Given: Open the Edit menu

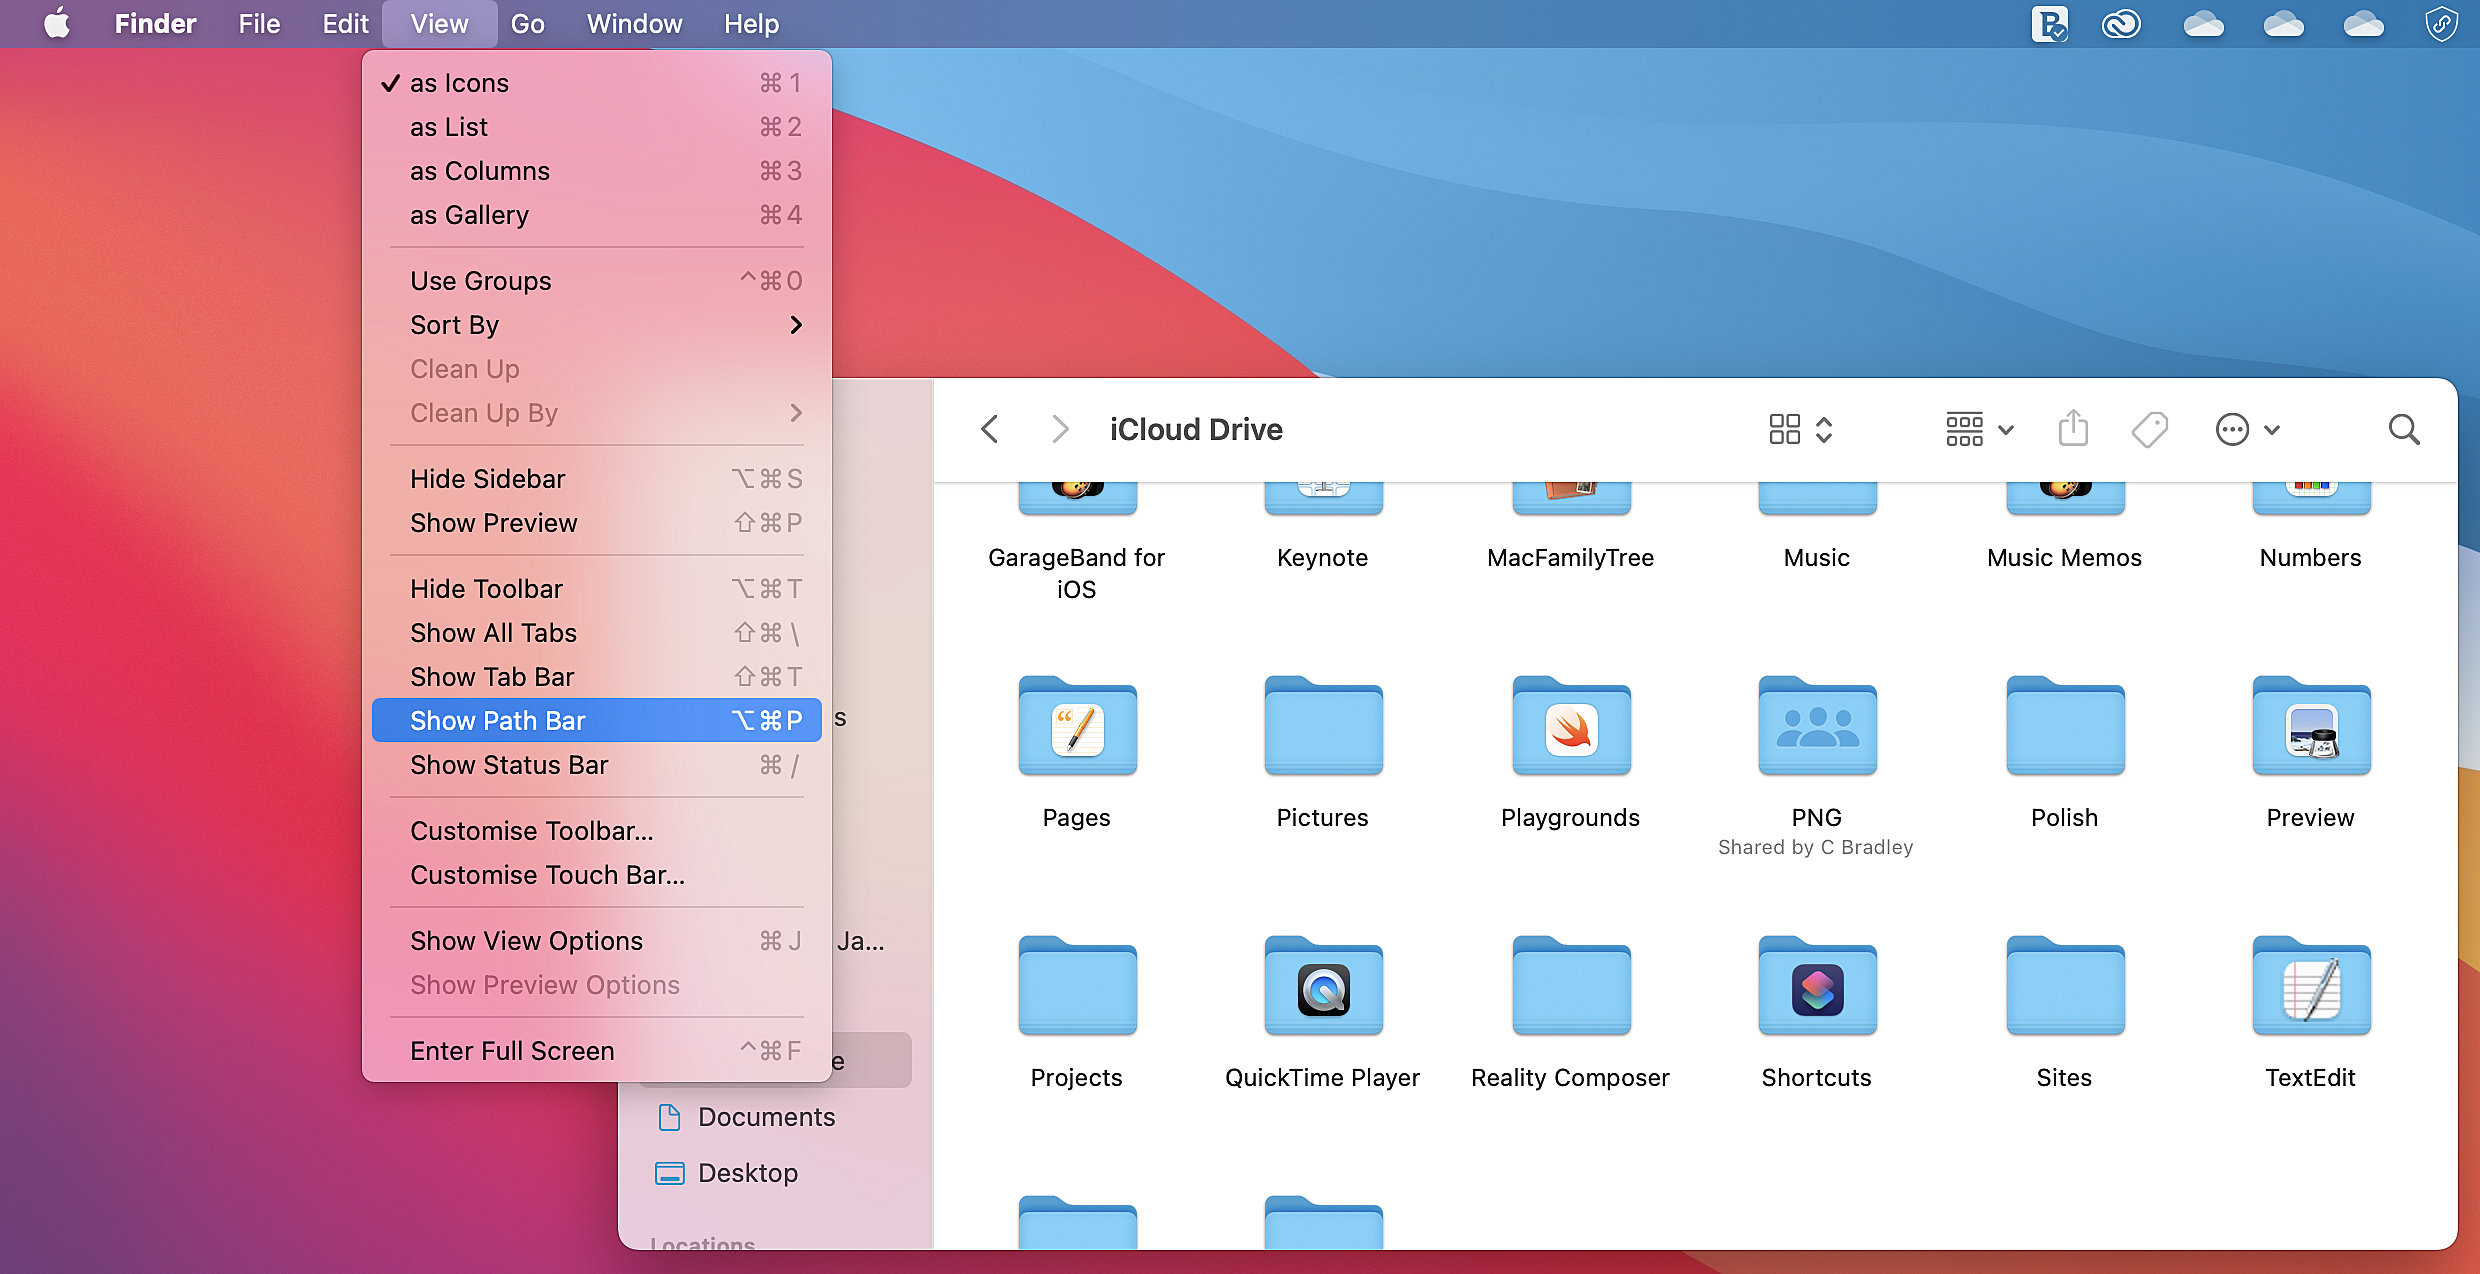Looking at the screenshot, I should (345, 23).
